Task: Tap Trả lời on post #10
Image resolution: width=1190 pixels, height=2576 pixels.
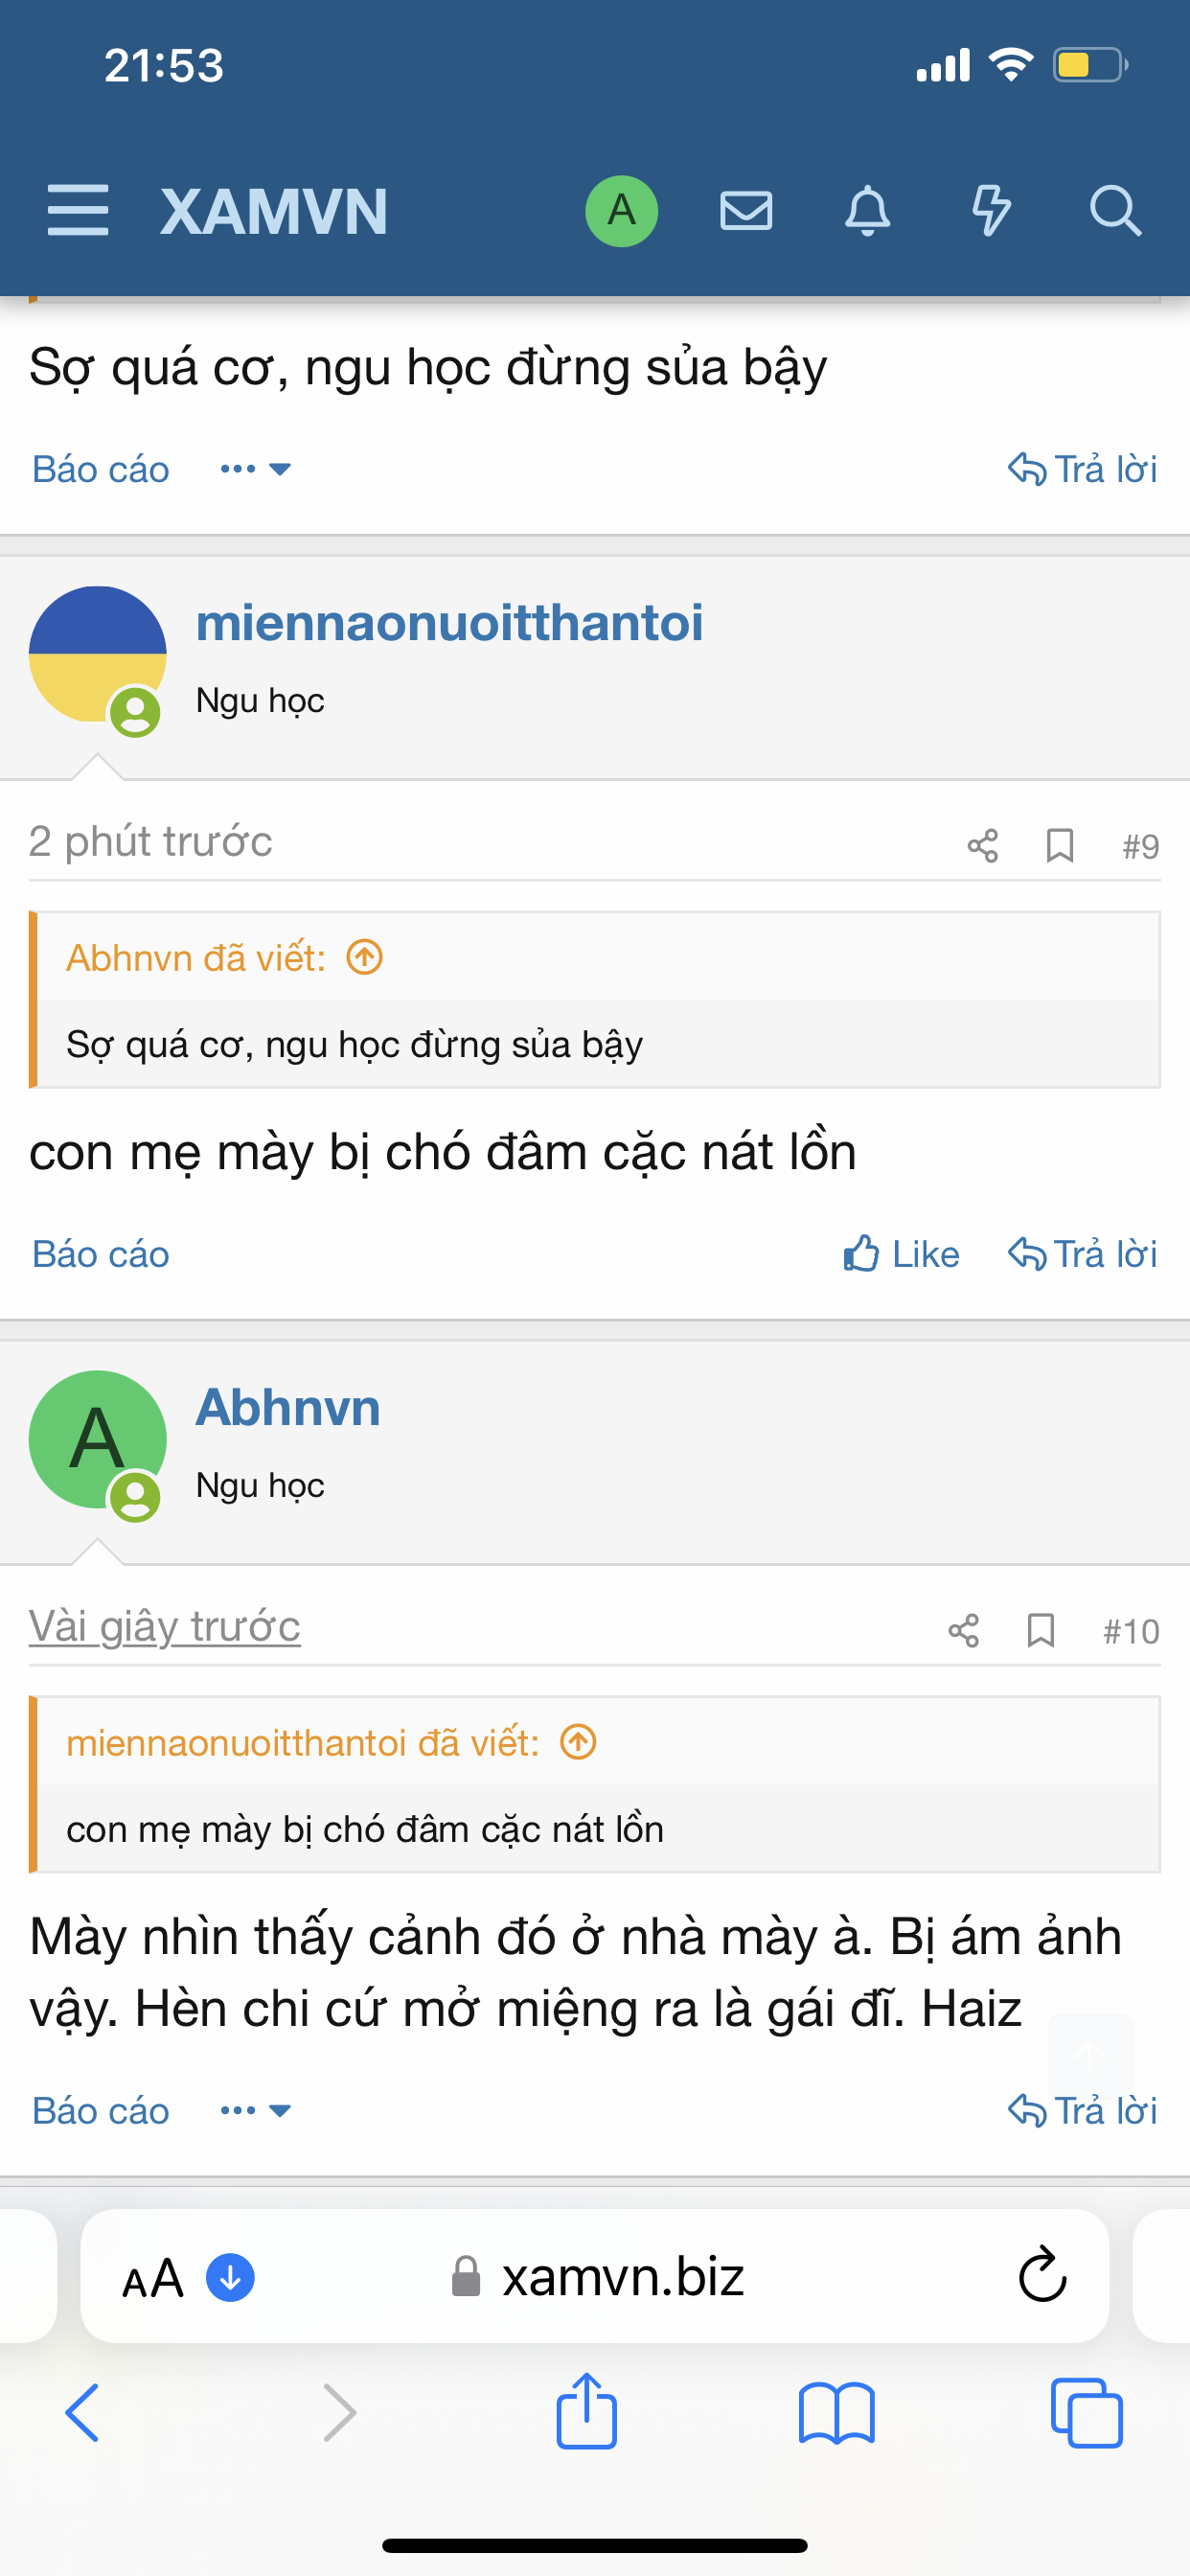Action: (1082, 2110)
